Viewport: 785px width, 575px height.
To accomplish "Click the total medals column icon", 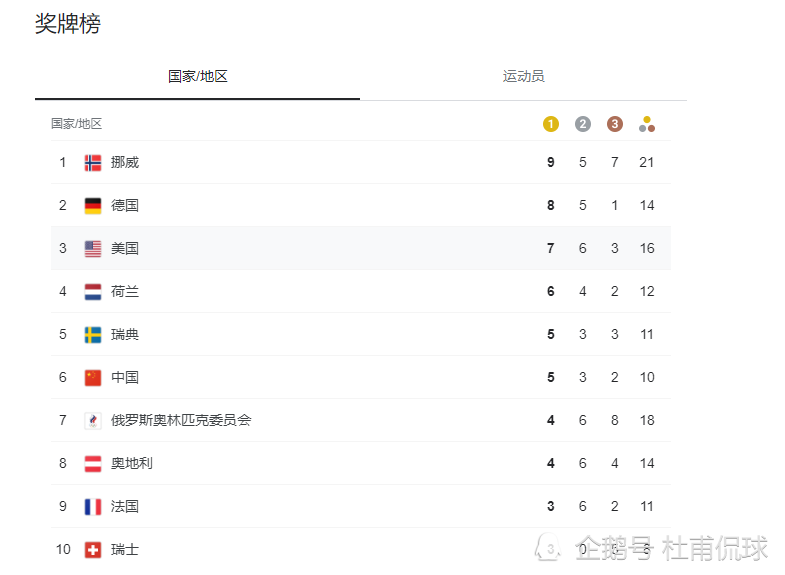I will coord(647,124).
